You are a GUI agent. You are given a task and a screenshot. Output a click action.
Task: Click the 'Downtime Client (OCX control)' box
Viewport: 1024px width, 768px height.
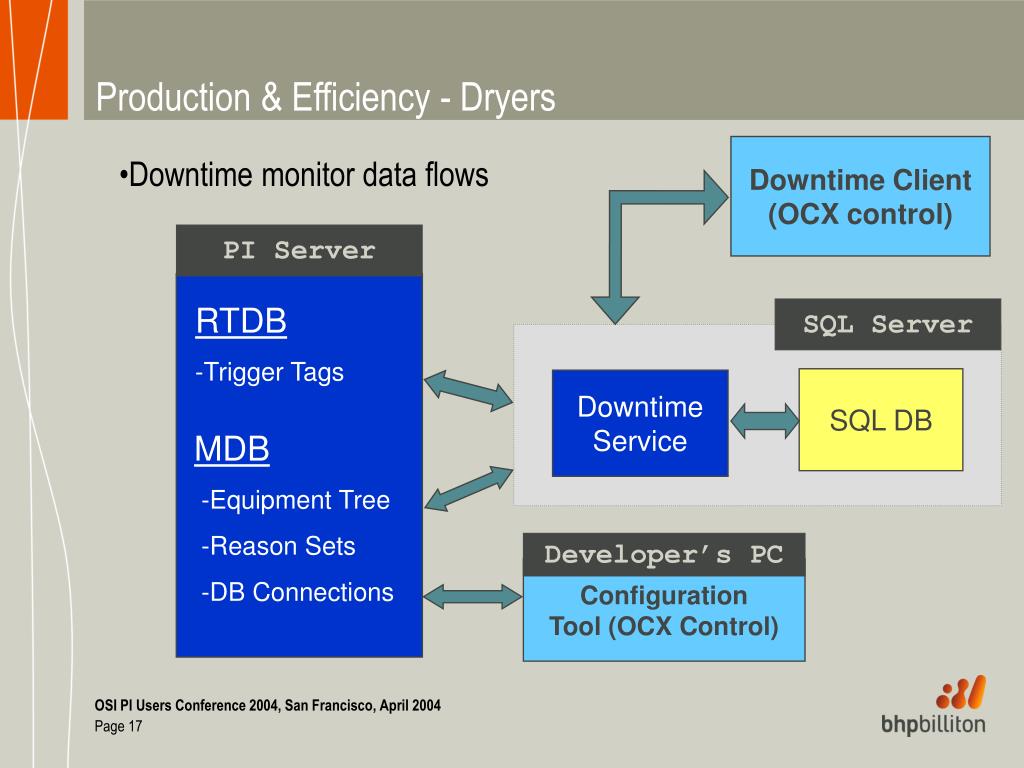coord(860,196)
